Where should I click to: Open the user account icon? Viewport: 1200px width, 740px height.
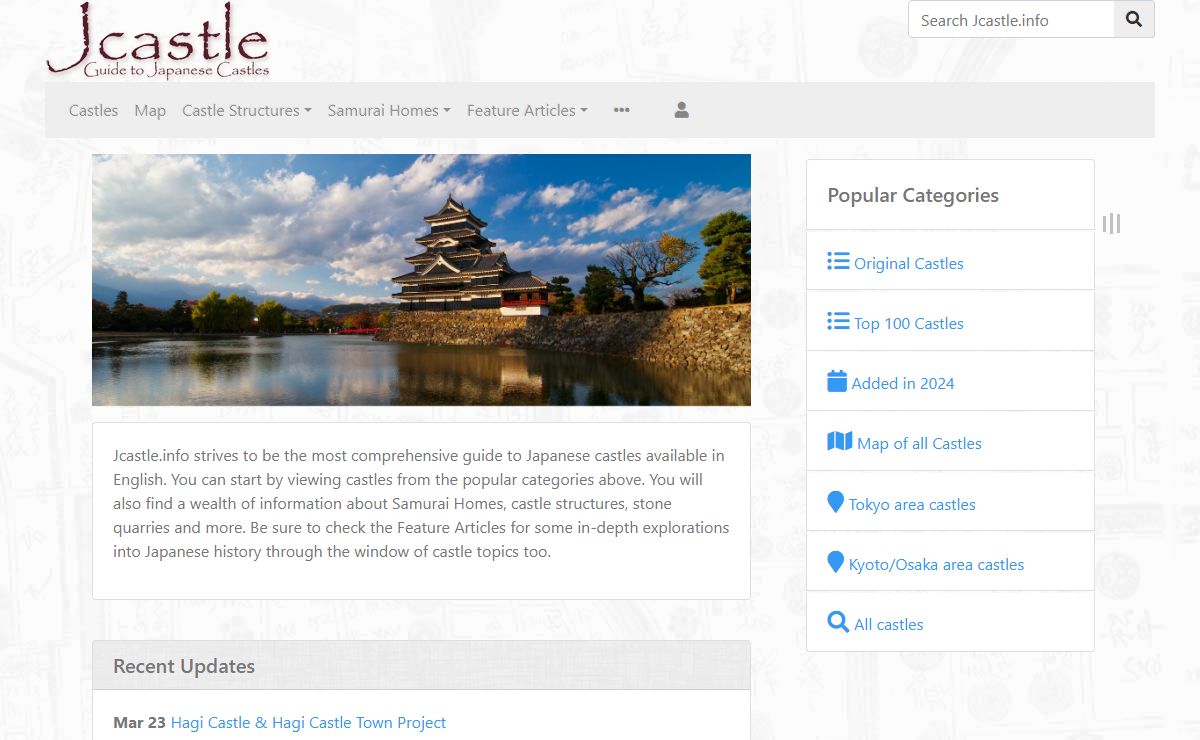682,110
